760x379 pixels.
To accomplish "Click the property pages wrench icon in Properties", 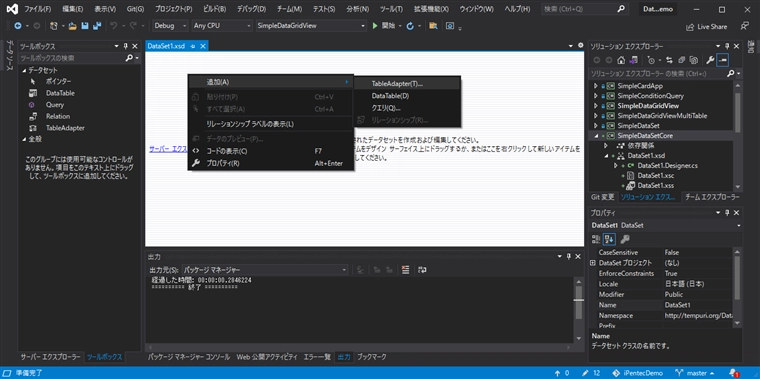I will pyautogui.click(x=625, y=238).
